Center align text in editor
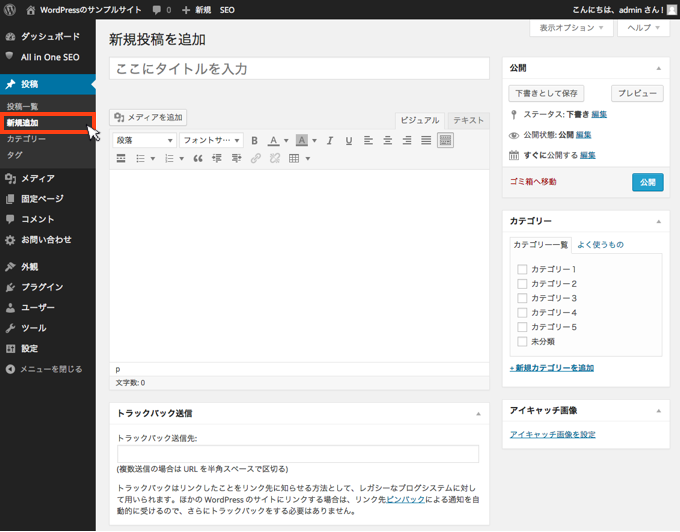Viewport: 680px width, 532px height. 388,140
